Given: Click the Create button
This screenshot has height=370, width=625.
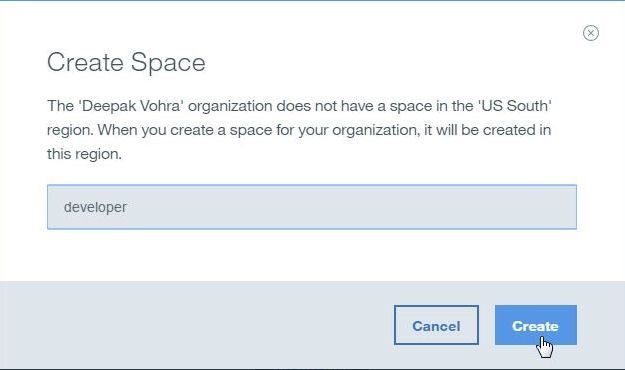Looking at the screenshot, I should click(536, 325).
